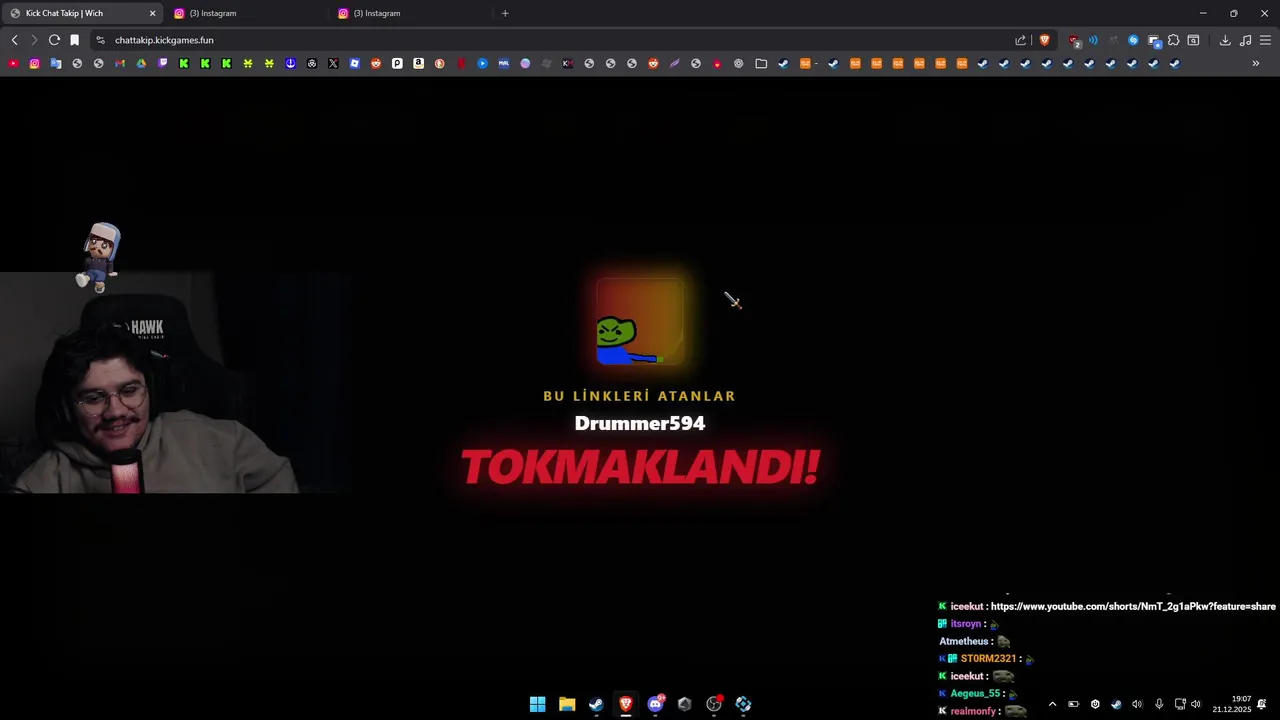
Task: Open site settings icon beside the URL
Action: point(100,40)
